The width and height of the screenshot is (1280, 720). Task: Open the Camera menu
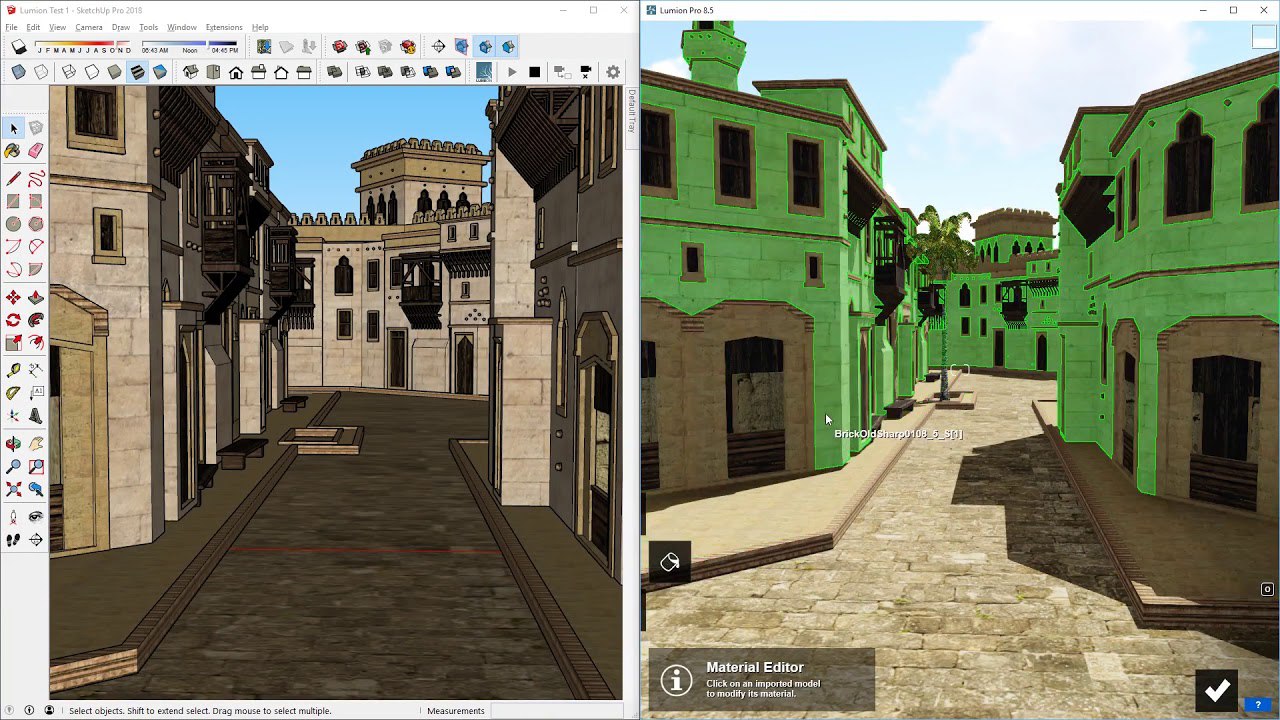[88, 27]
